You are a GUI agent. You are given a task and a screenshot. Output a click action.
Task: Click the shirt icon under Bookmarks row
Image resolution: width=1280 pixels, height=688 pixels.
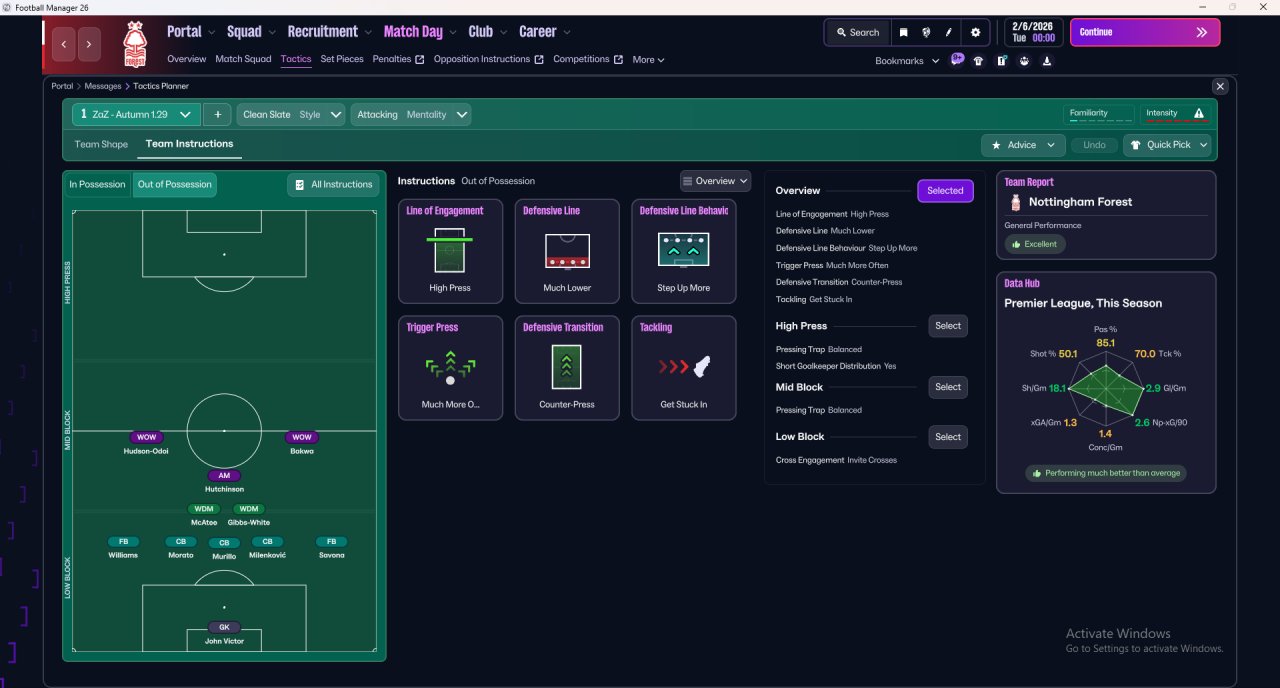(x=978, y=60)
